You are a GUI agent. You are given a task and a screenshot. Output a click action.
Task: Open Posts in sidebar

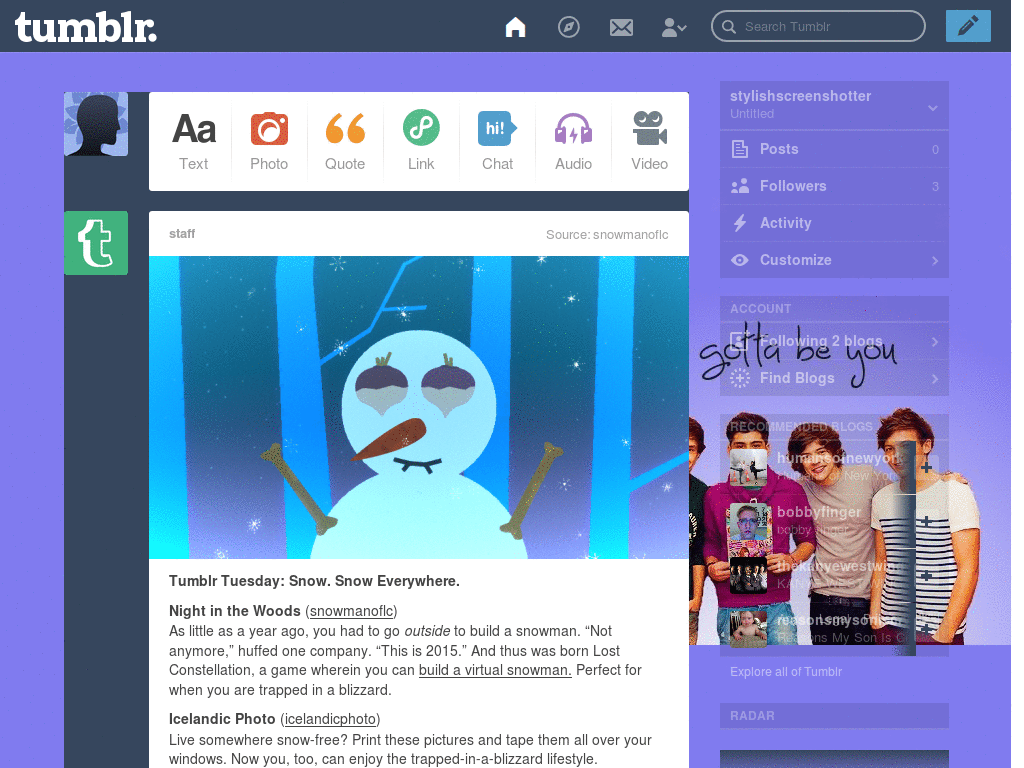pyautogui.click(x=834, y=149)
